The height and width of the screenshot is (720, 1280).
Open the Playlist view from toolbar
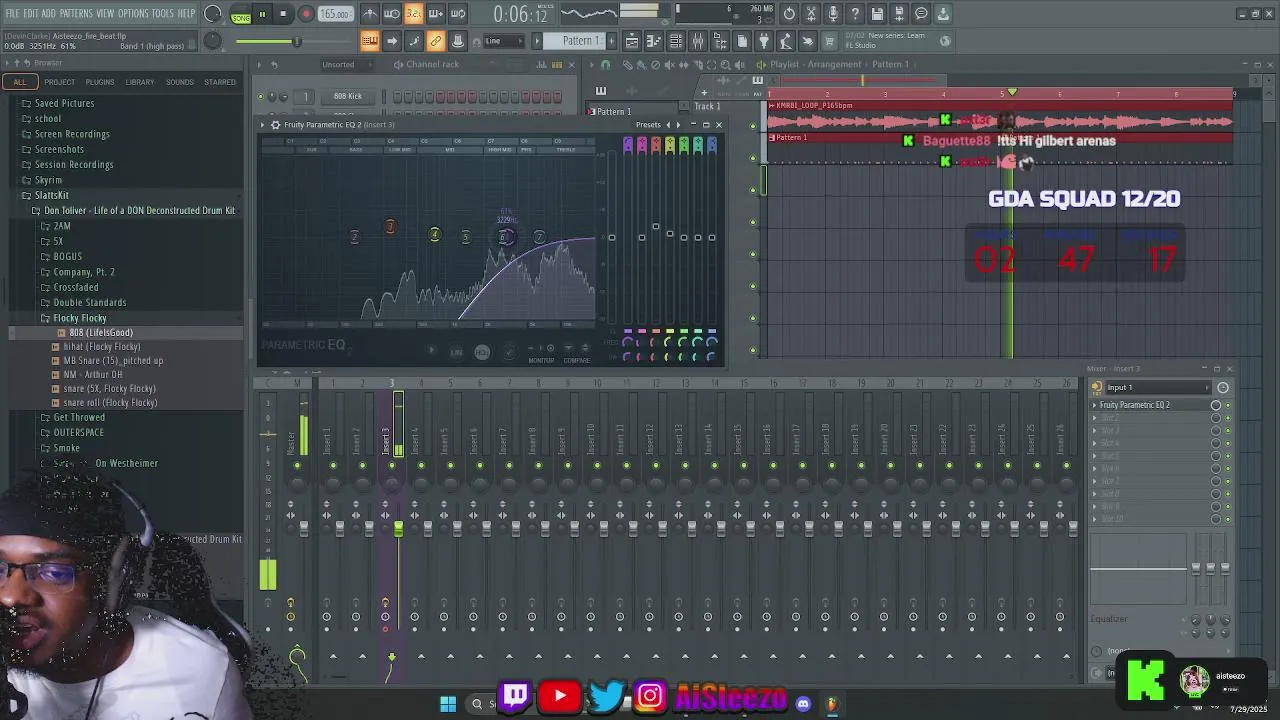coord(632,41)
